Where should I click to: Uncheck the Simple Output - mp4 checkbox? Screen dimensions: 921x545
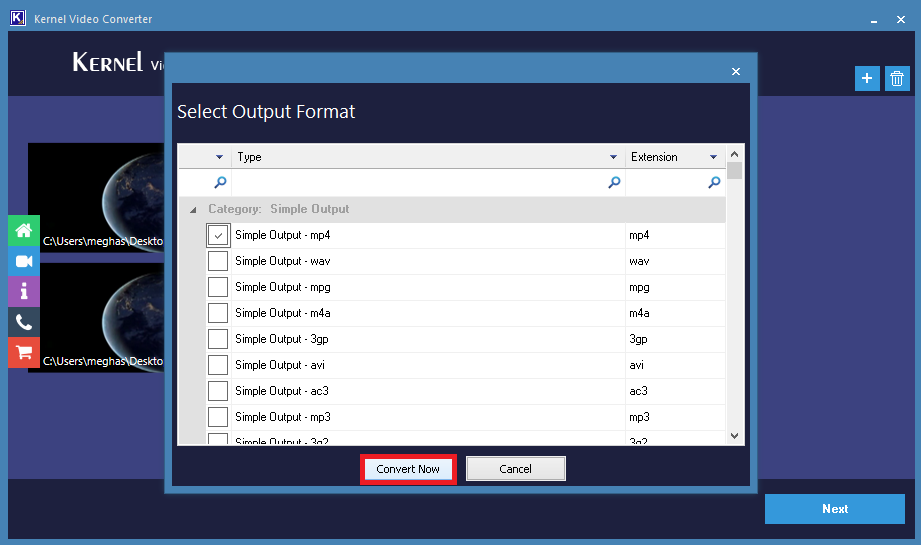pos(218,235)
